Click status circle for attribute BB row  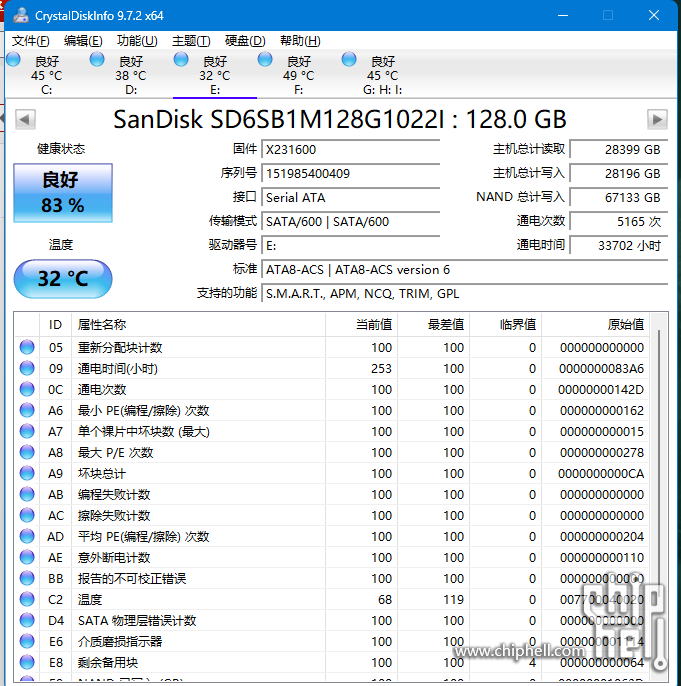(27, 578)
